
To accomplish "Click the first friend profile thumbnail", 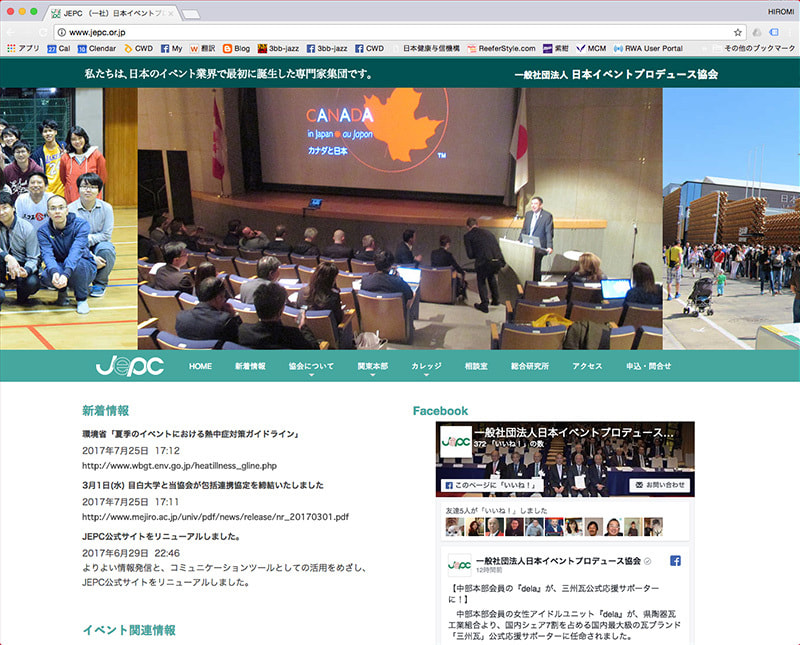I will (454, 527).
